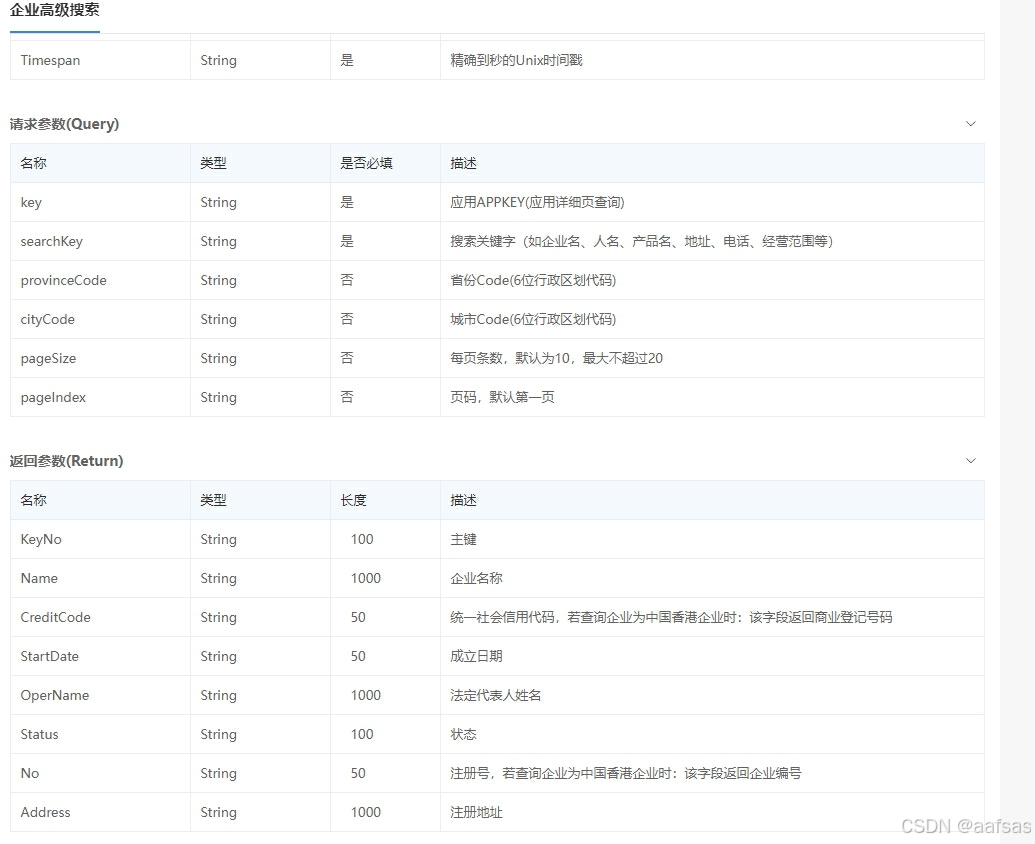Viewport: 1035px width, 844px height.
Task: Click the length 1000 in OperName row
Action: coord(366,695)
